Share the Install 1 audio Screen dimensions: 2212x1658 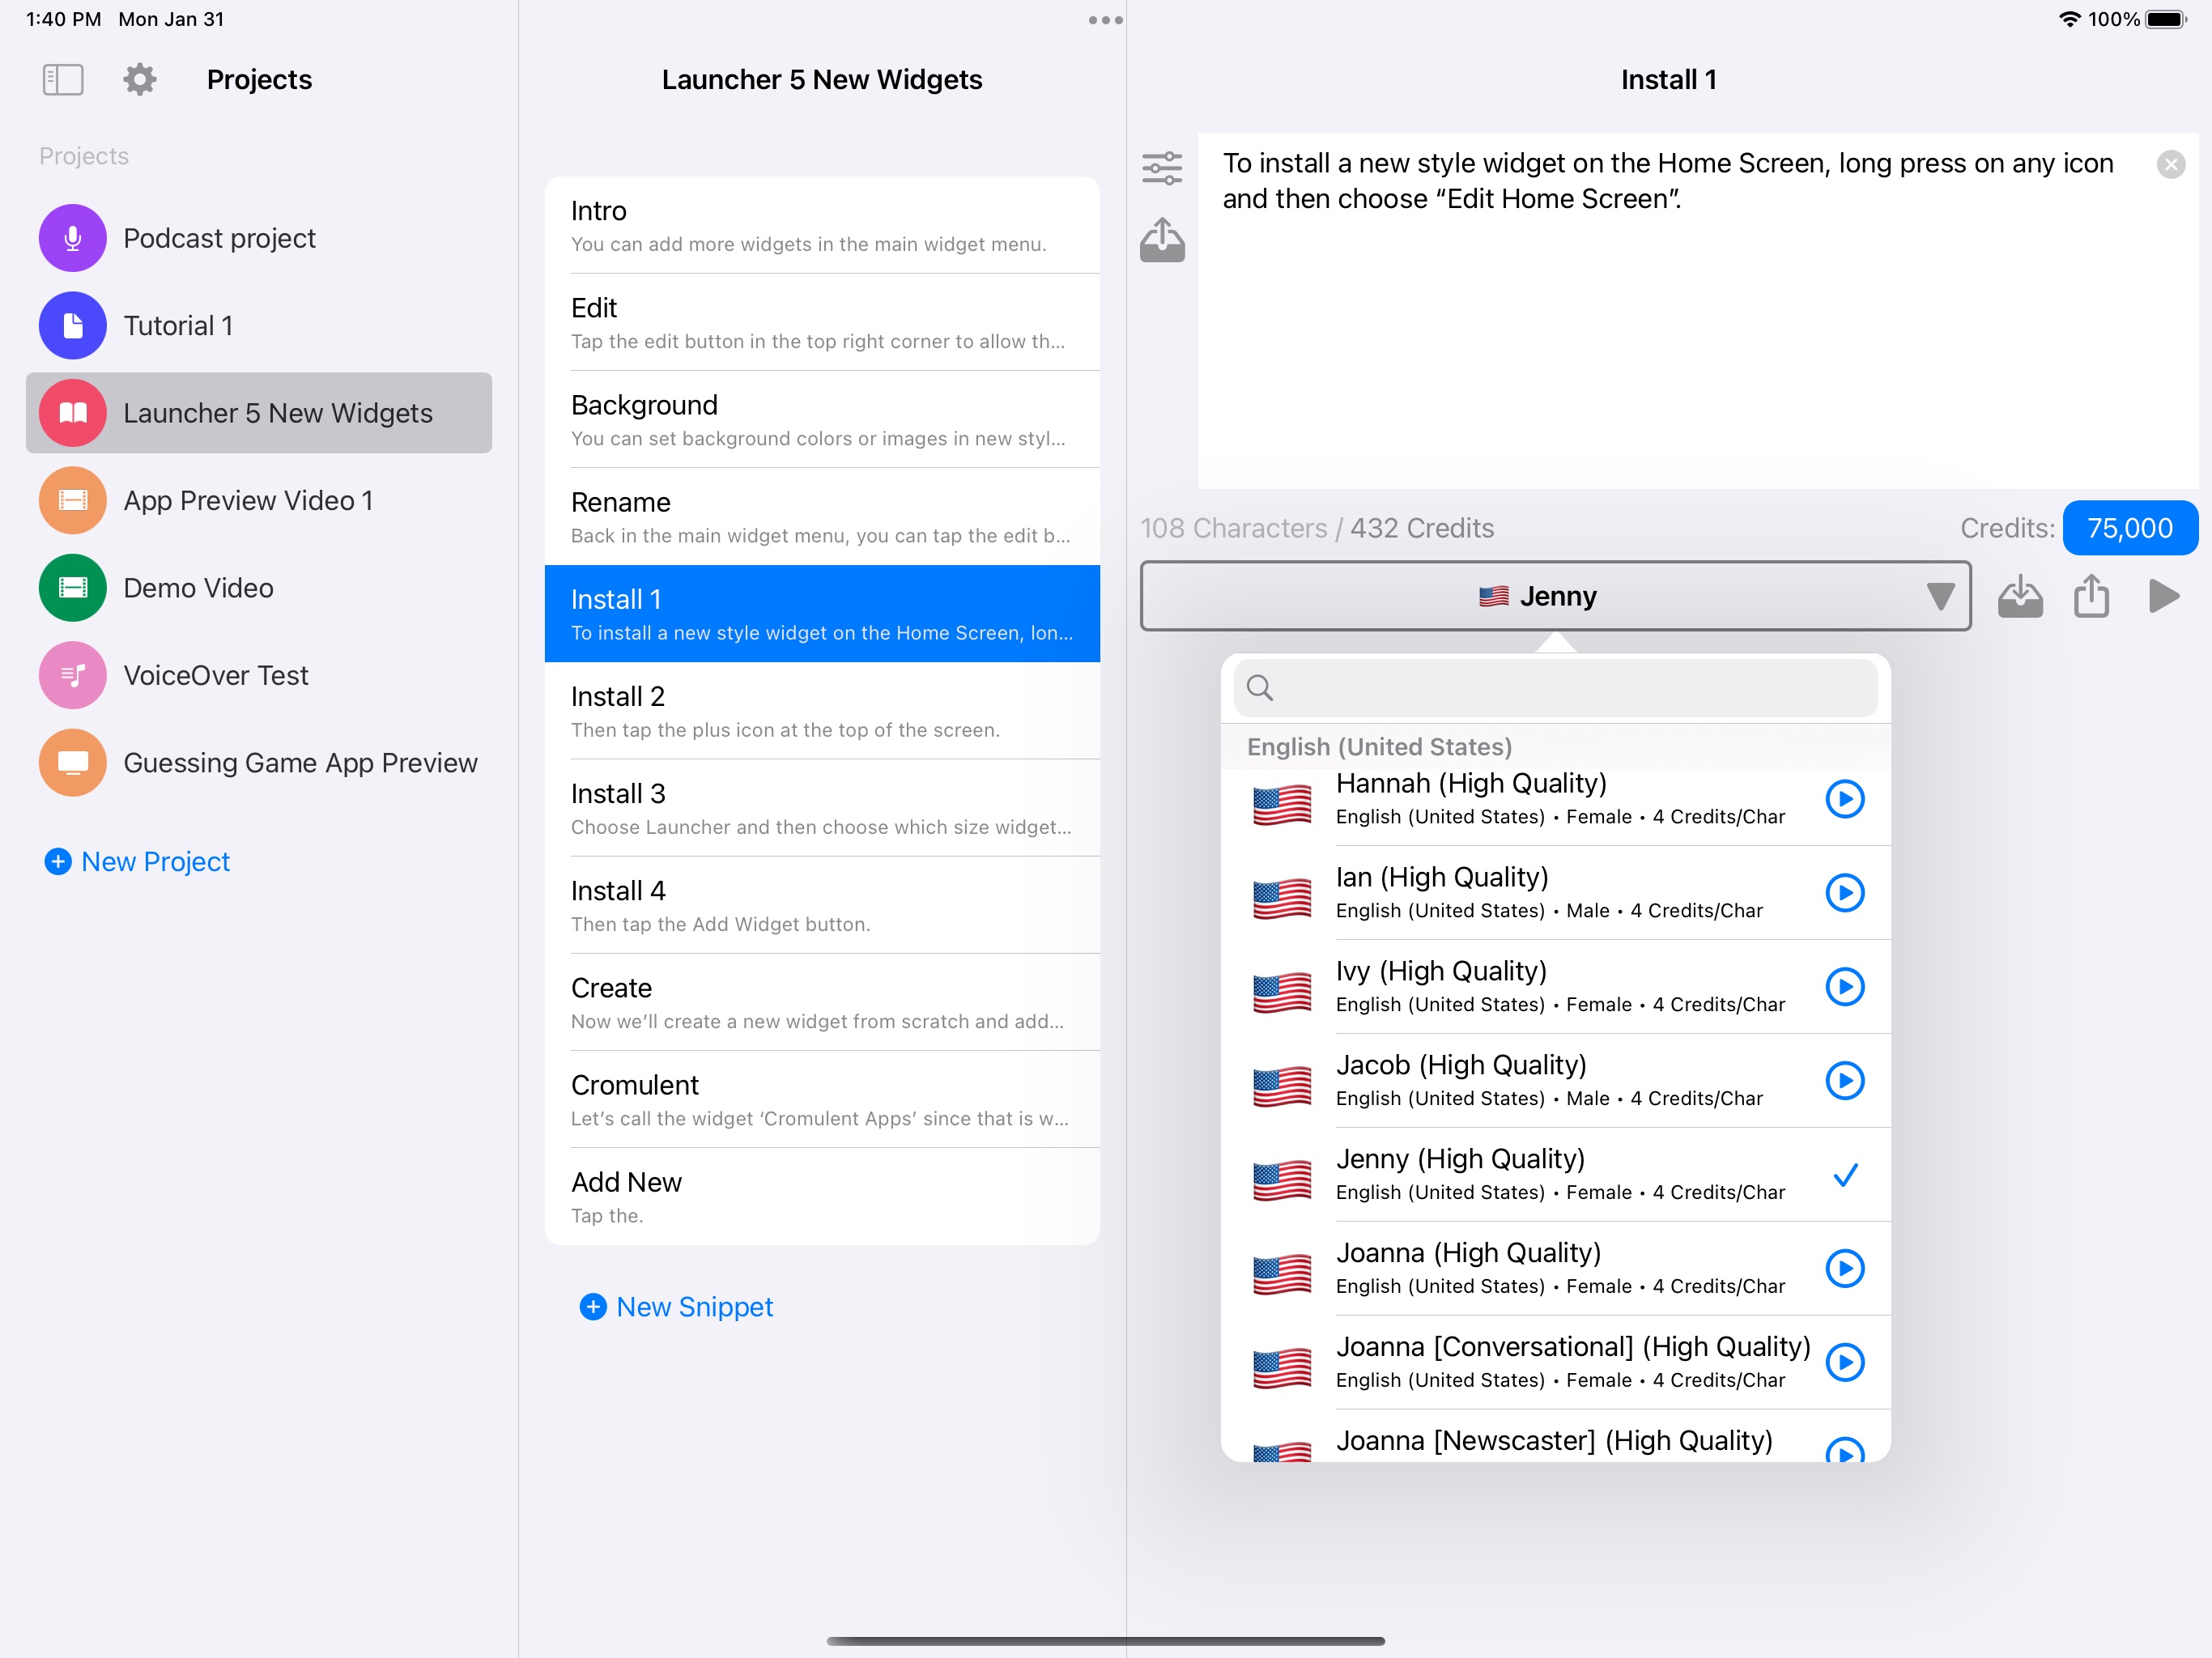2091,596
